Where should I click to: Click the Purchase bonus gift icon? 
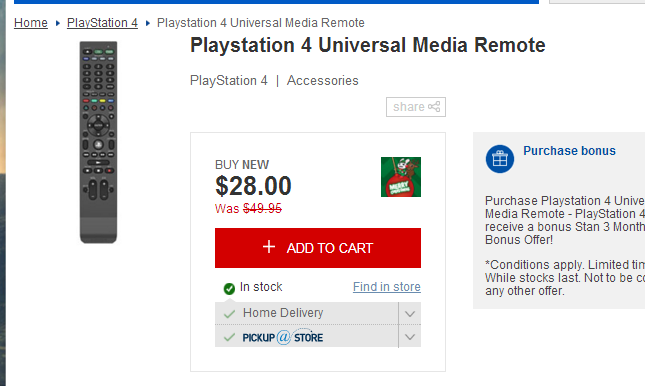click(500, 159)
